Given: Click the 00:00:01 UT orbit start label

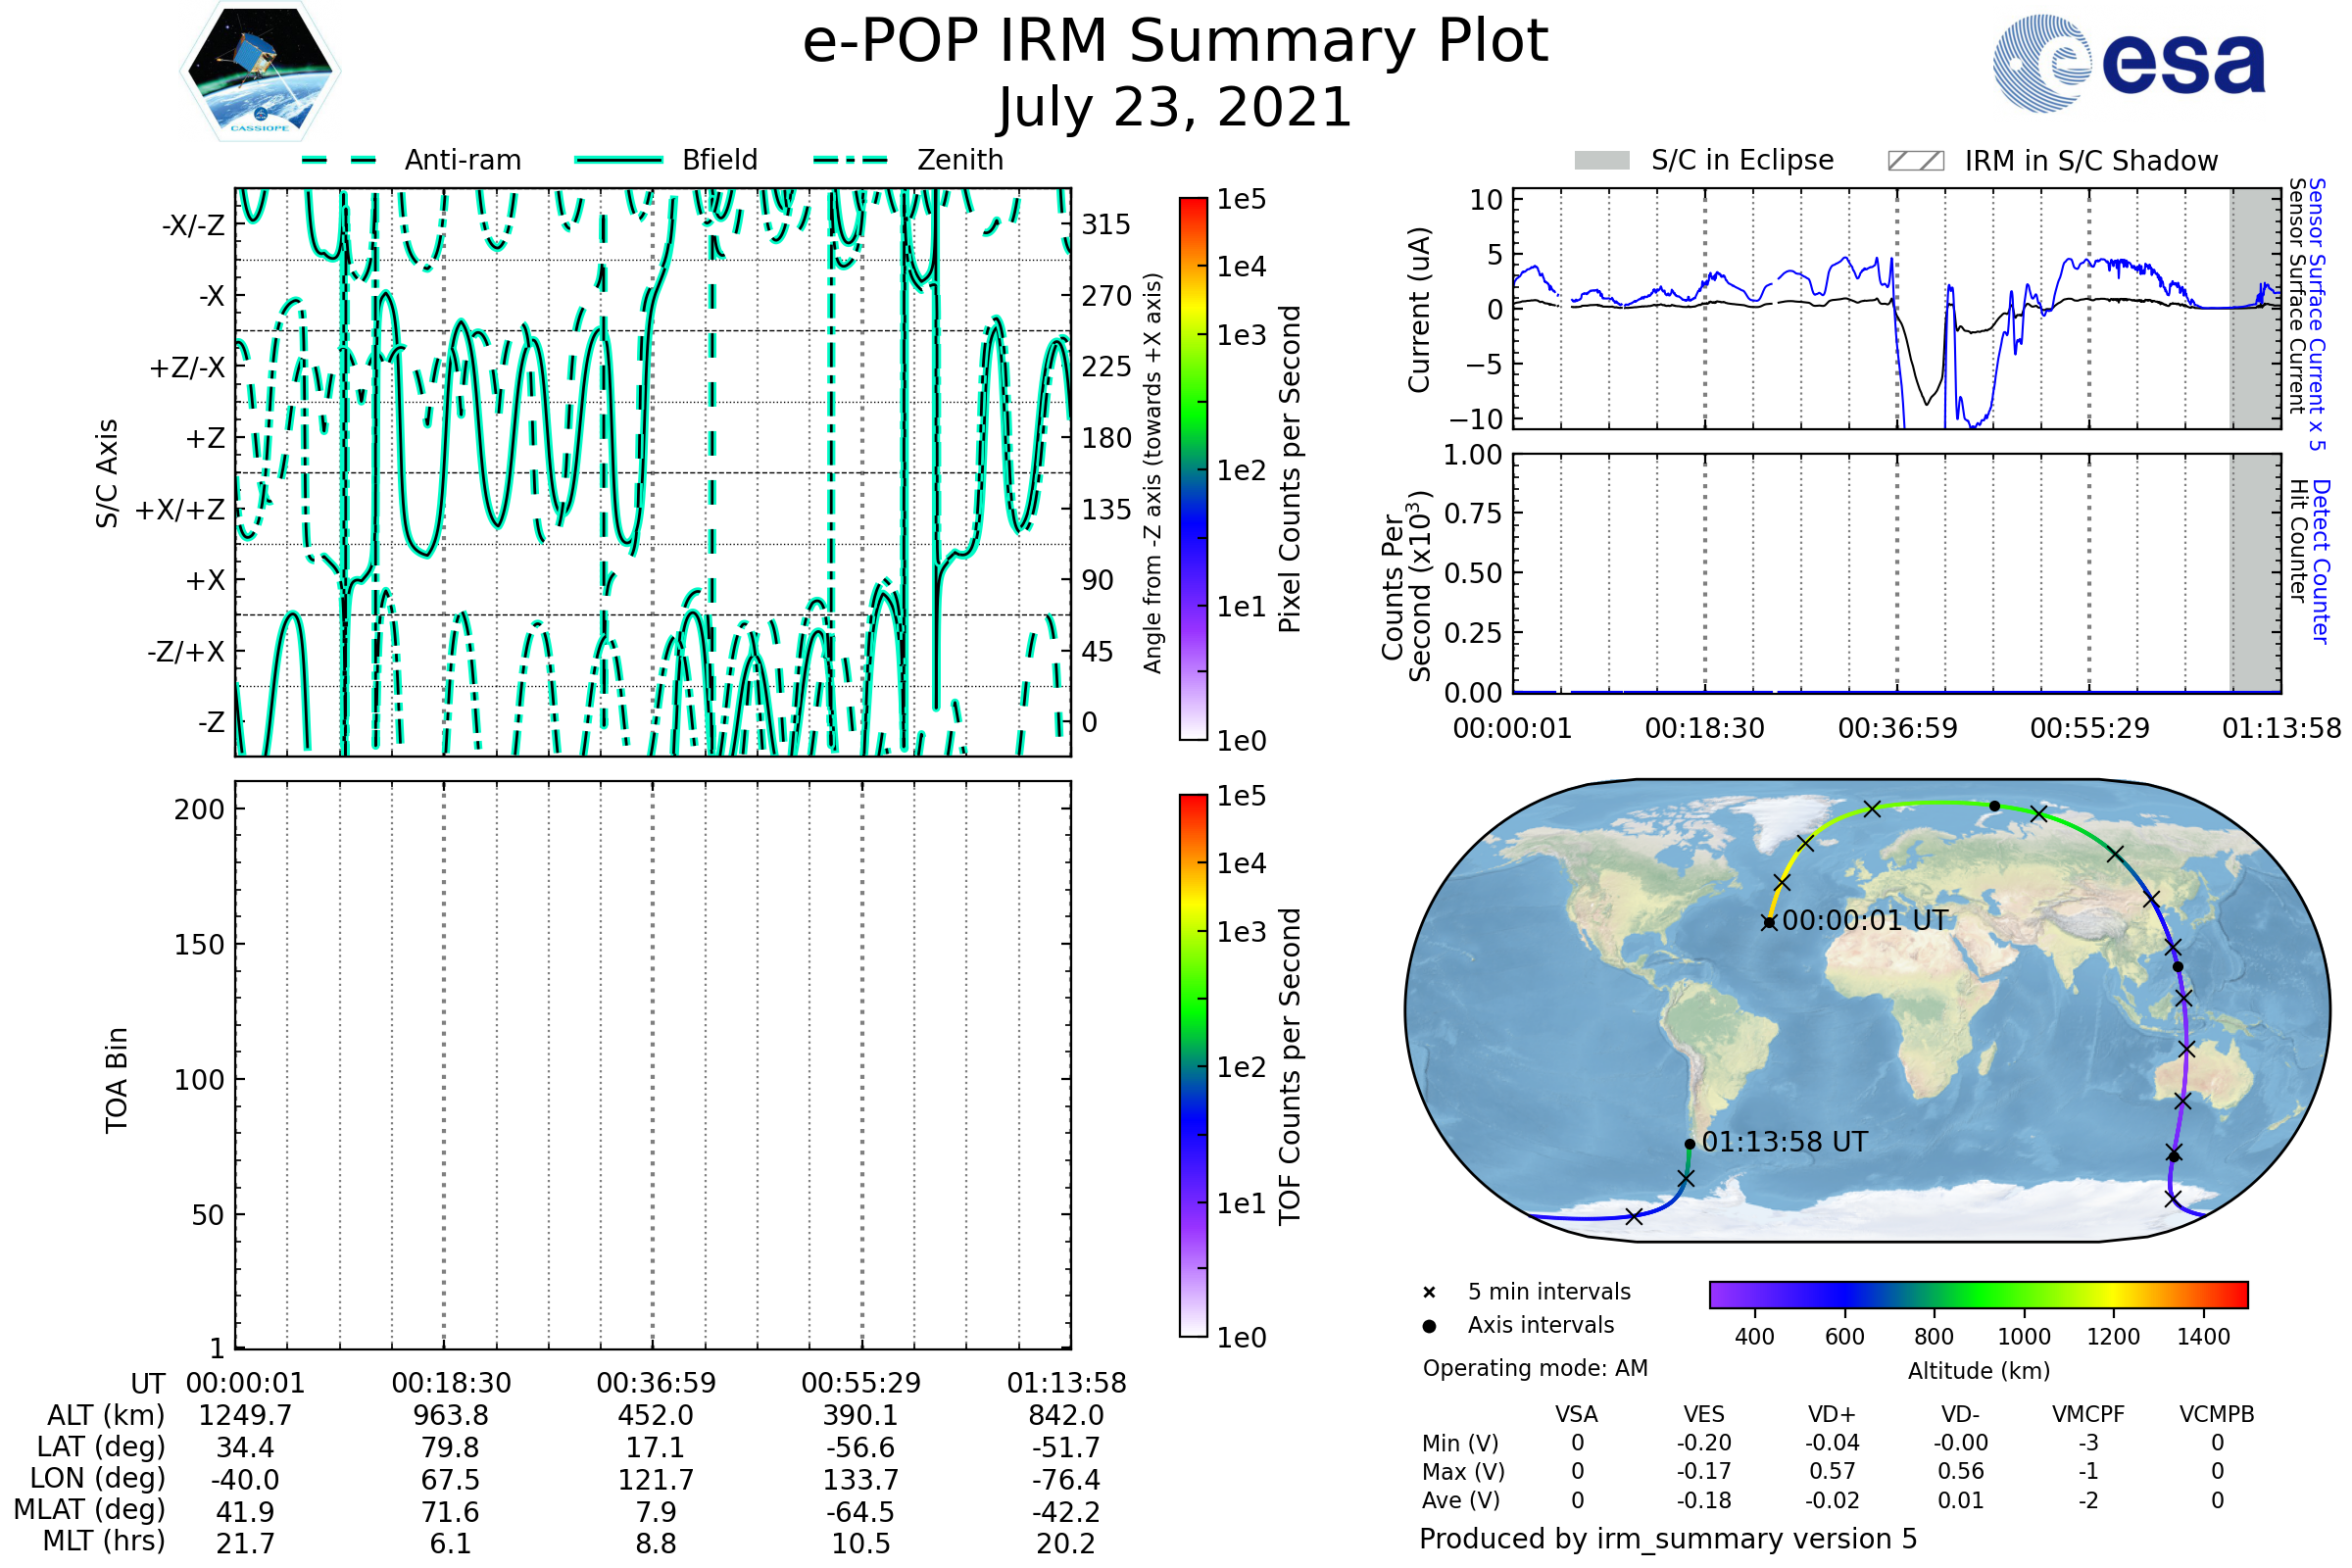Looking at the screenshot, I should (1866, 921).
